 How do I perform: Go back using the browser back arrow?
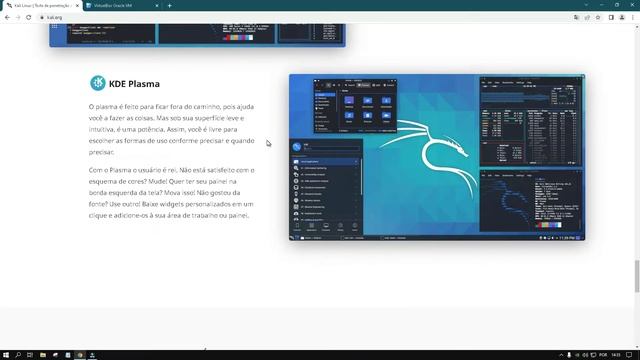7,18
